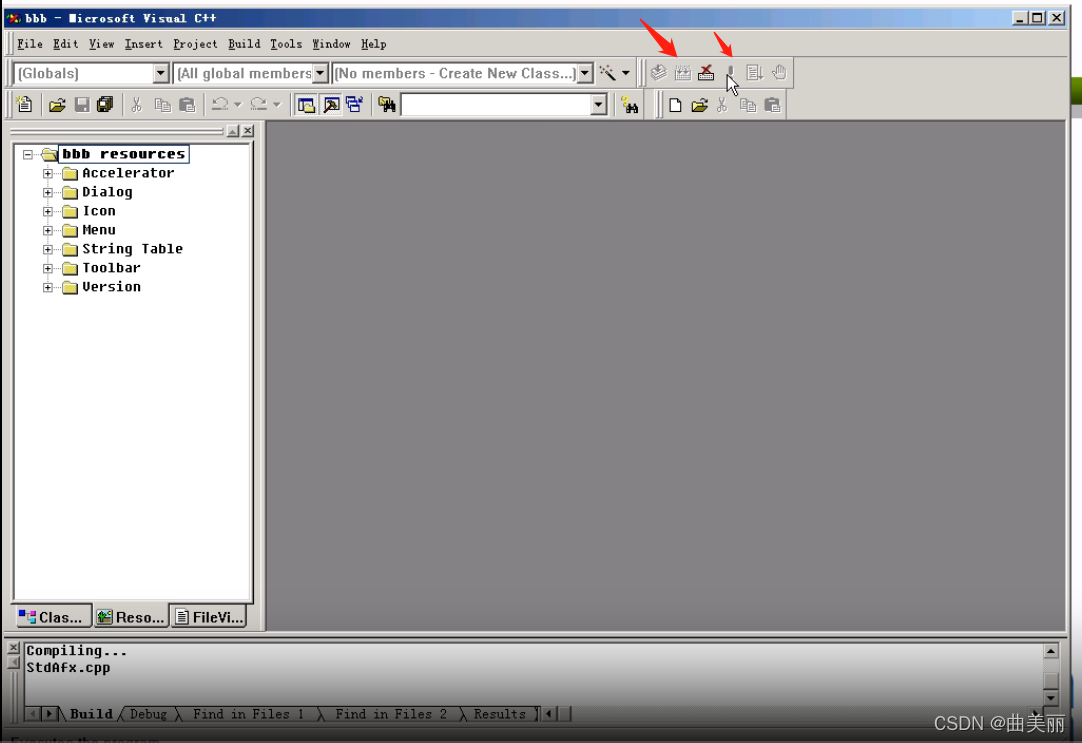This screenshot has width=1082, height=743.
Task: Click the Execute Program exclamation icon
Action: click(730, 72)
